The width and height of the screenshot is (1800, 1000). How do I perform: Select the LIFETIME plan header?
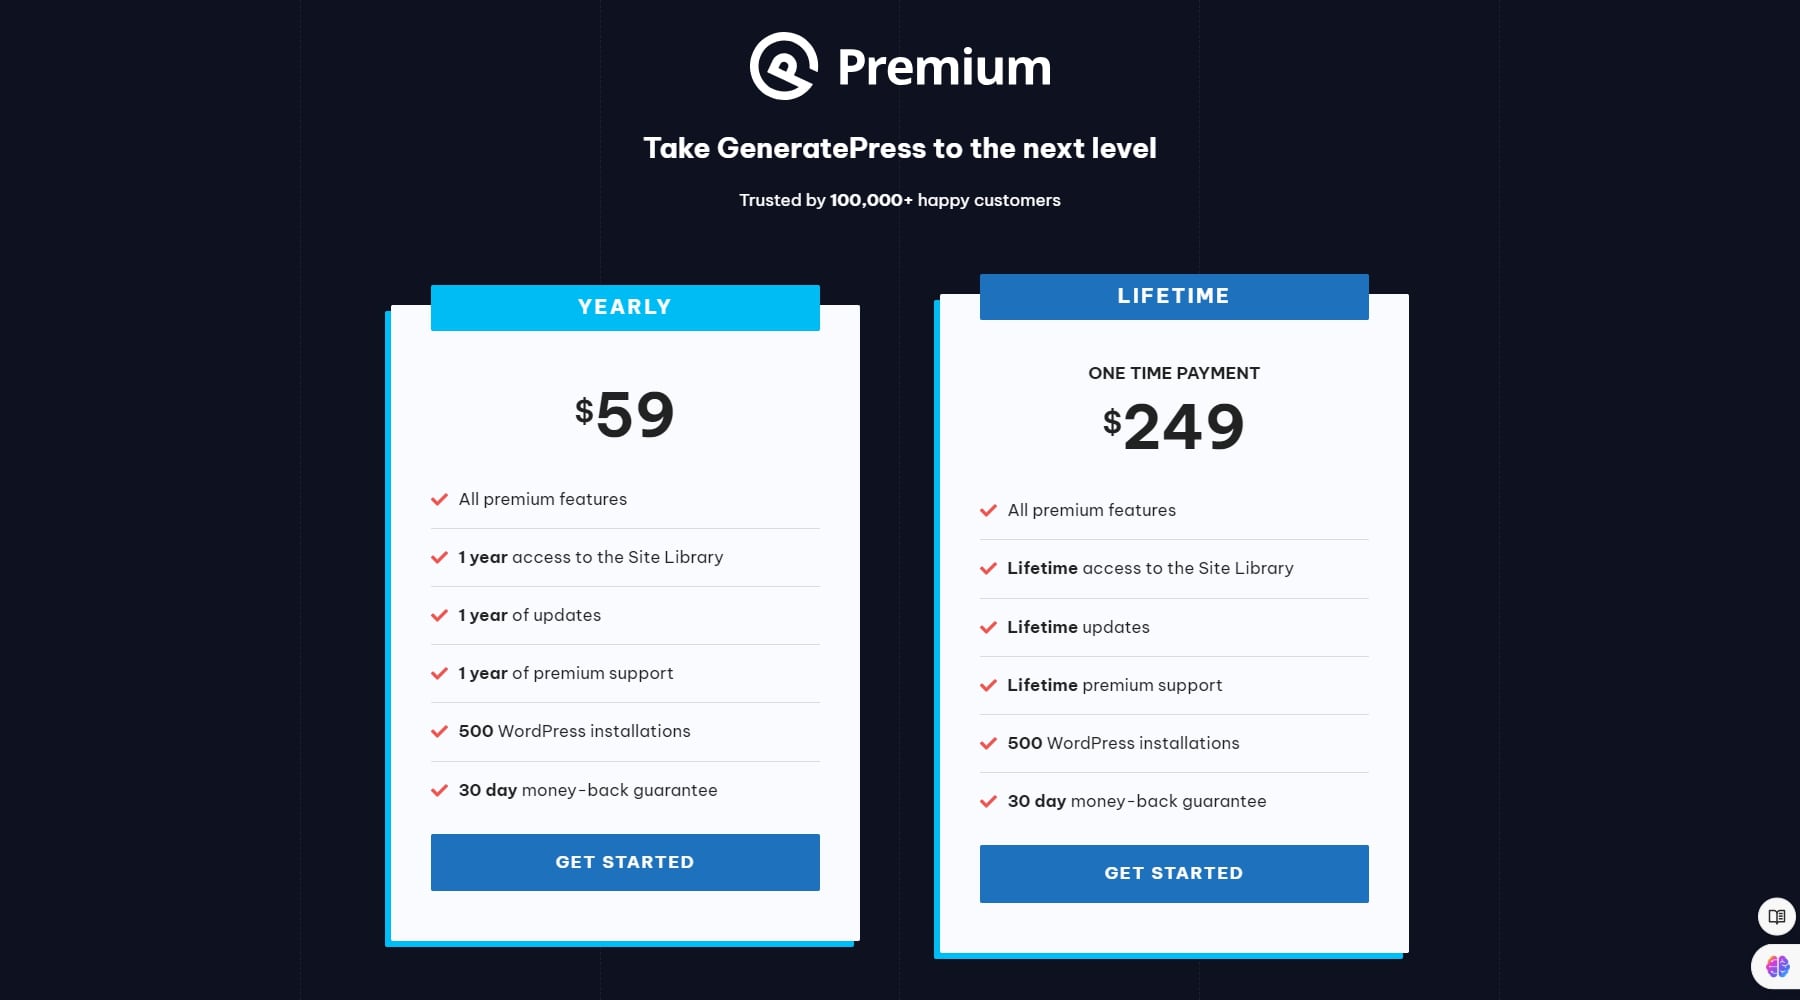click(x=1174, y=296)
